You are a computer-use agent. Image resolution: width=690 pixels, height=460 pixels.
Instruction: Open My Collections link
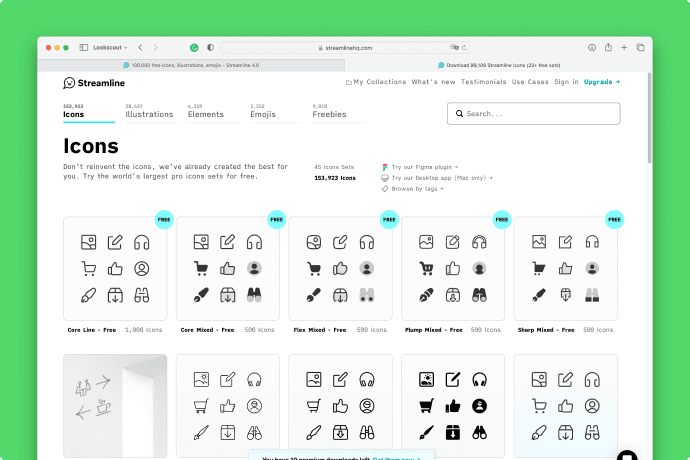[376, 82]
